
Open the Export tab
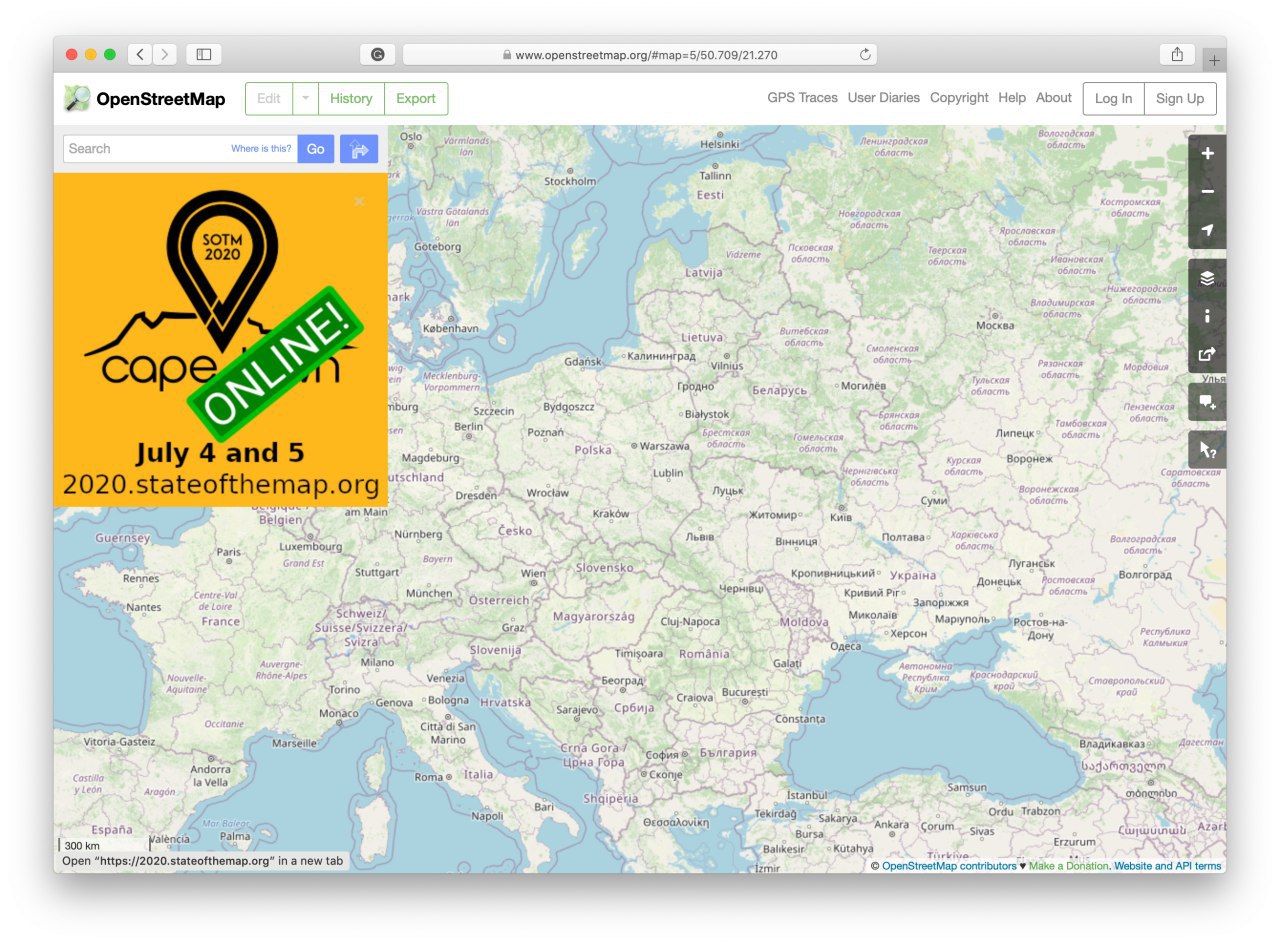(416, 98)
